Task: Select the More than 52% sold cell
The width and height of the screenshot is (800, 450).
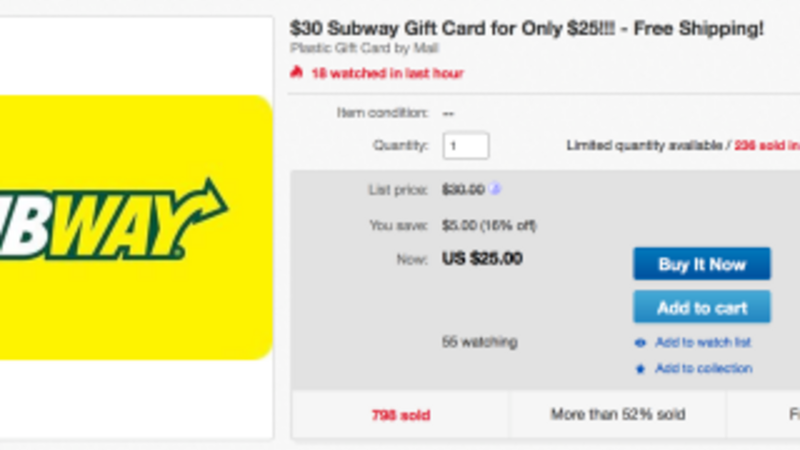Action: [617, 414]
